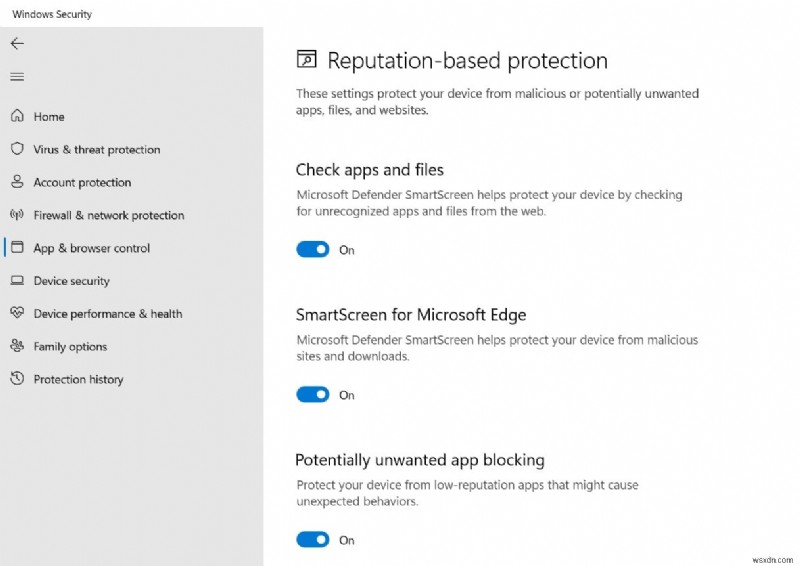Click the Windows Security window title
800x566 pixels.
(x=52, y=14)
